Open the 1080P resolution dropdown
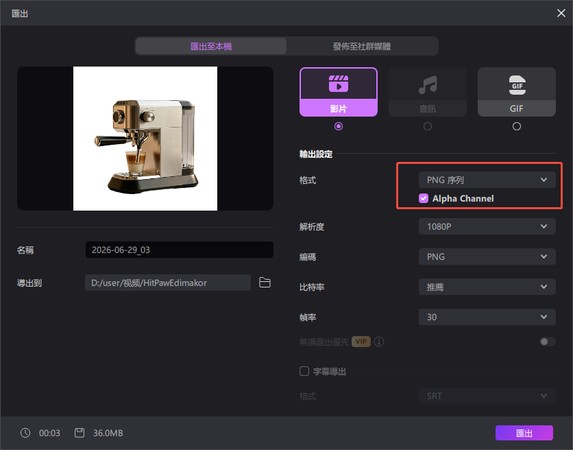 point(487,227)
